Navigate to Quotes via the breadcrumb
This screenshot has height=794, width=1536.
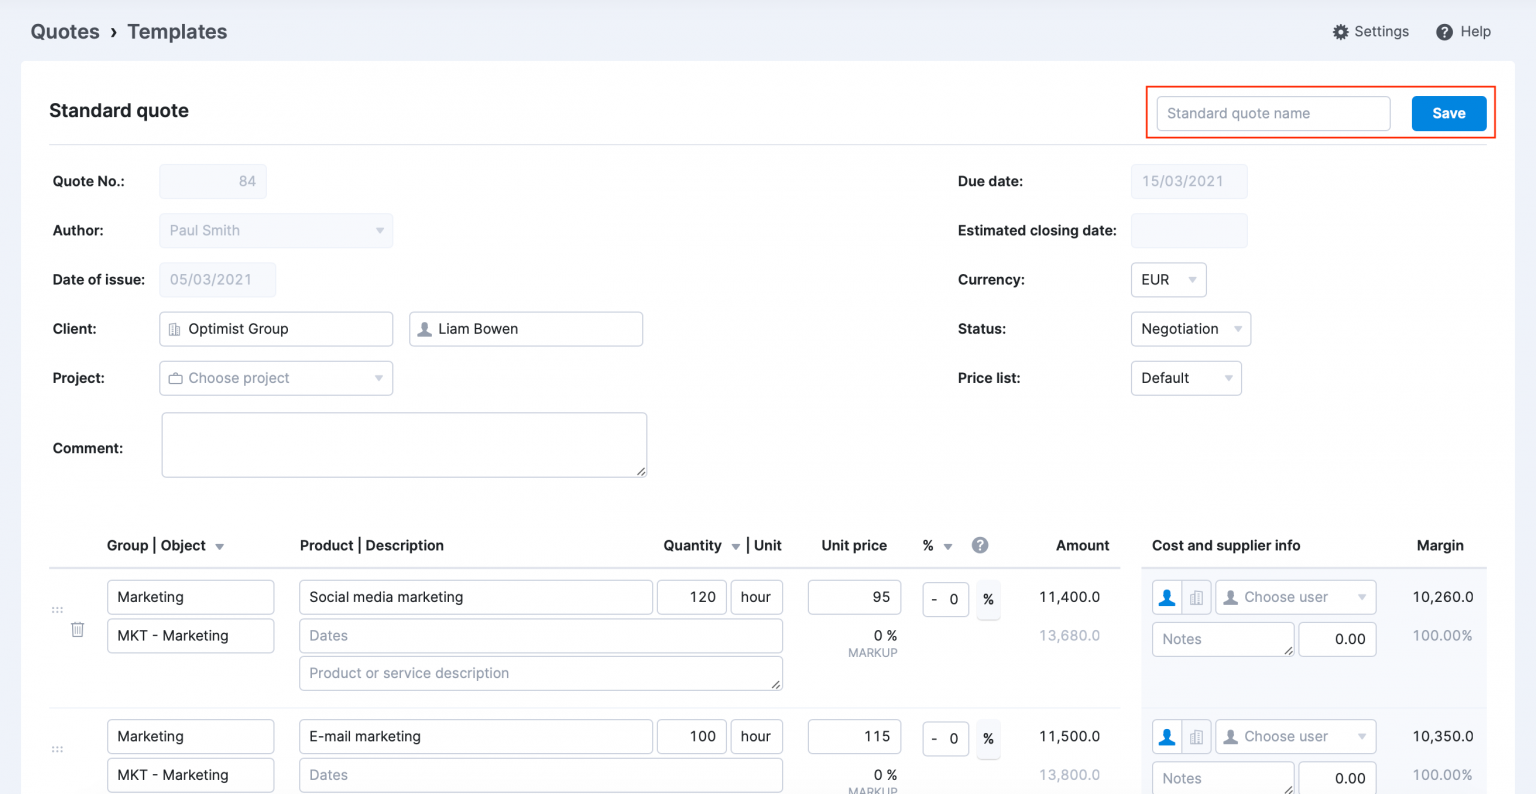pyautogui.click(x=64, y=31)
